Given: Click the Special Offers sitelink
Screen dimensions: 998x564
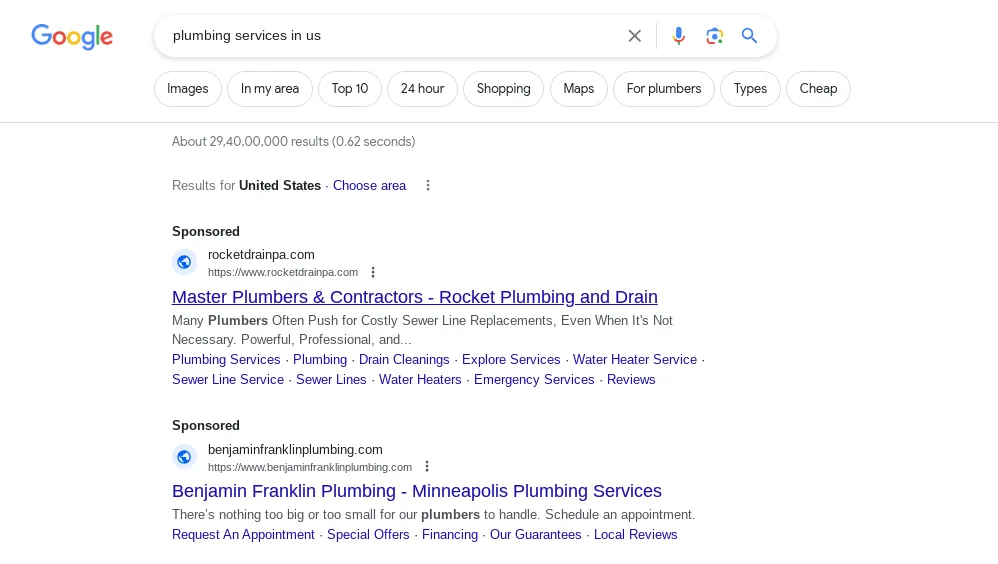Looking at the screenshot, I should pos(368,535).
